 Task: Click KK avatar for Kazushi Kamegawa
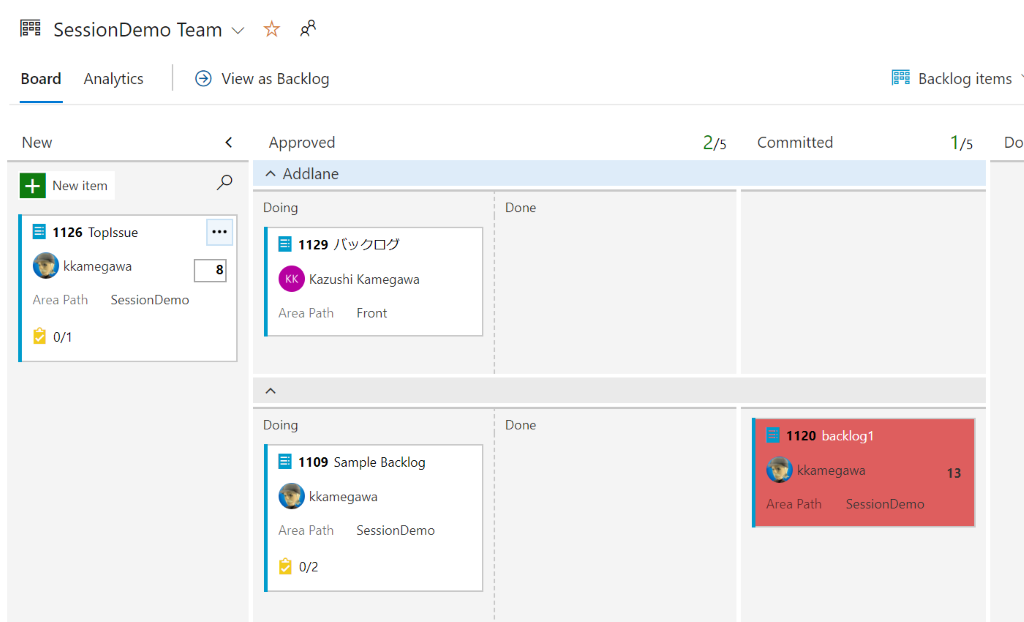click(x=291, y=279)
